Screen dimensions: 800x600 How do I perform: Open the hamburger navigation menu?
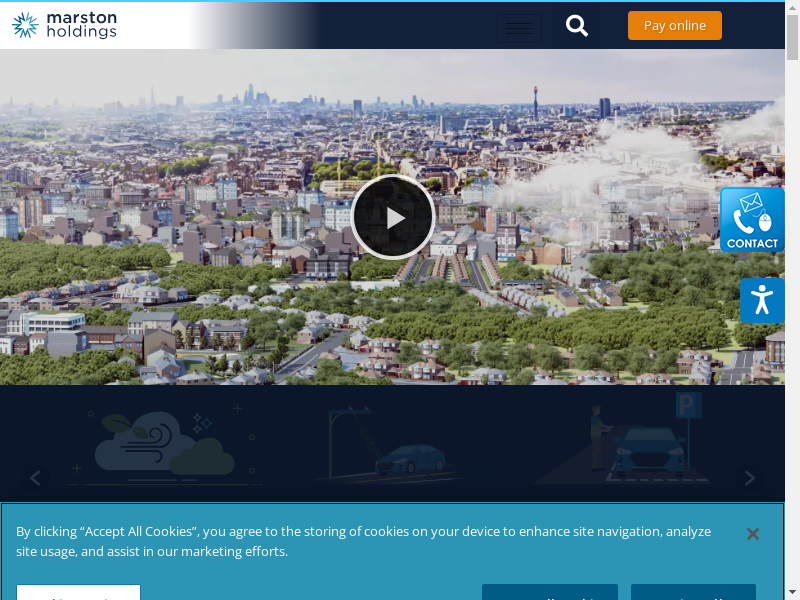[x=519, y=27]
